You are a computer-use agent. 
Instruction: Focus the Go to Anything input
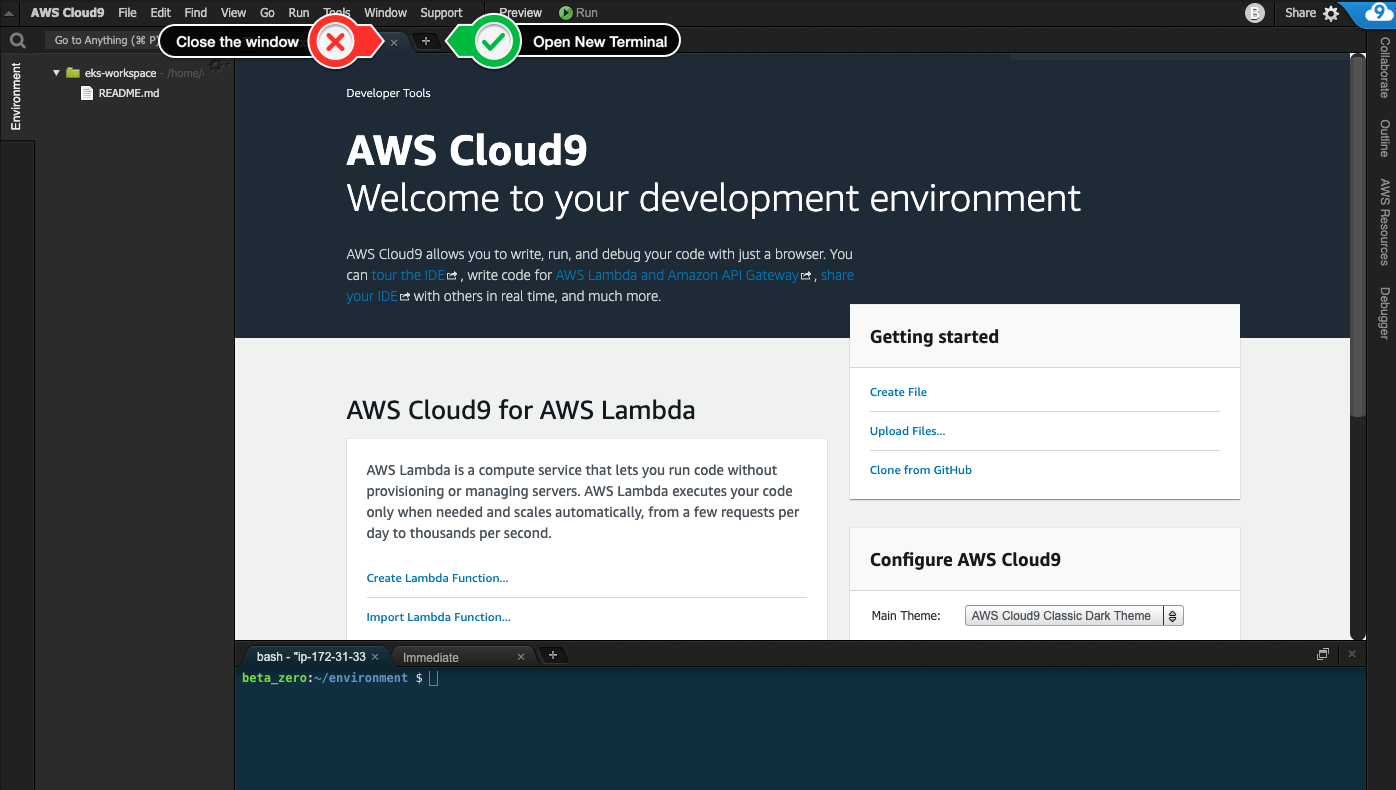(100, 41)
